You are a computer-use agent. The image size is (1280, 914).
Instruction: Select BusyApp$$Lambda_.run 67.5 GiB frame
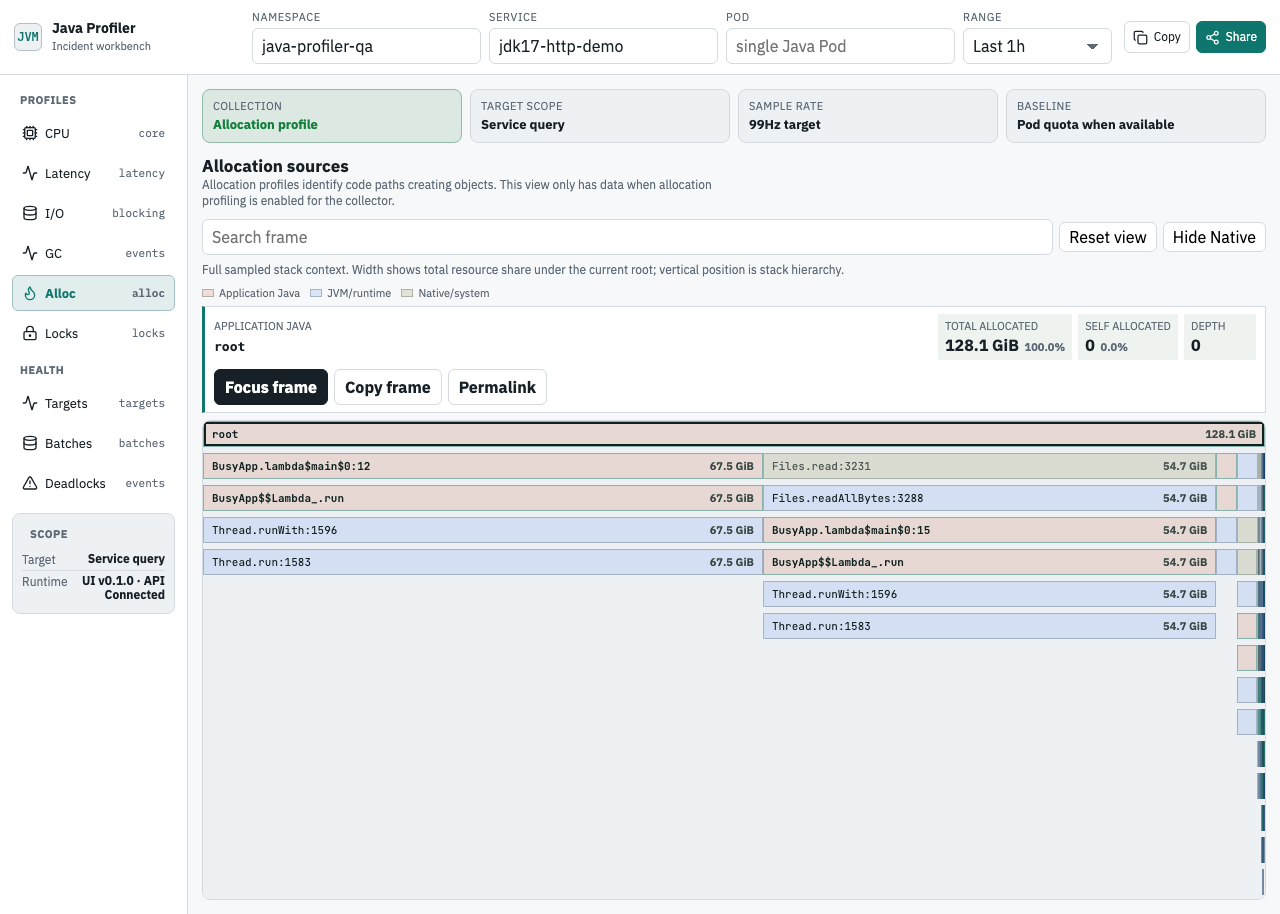click(482, 498)
